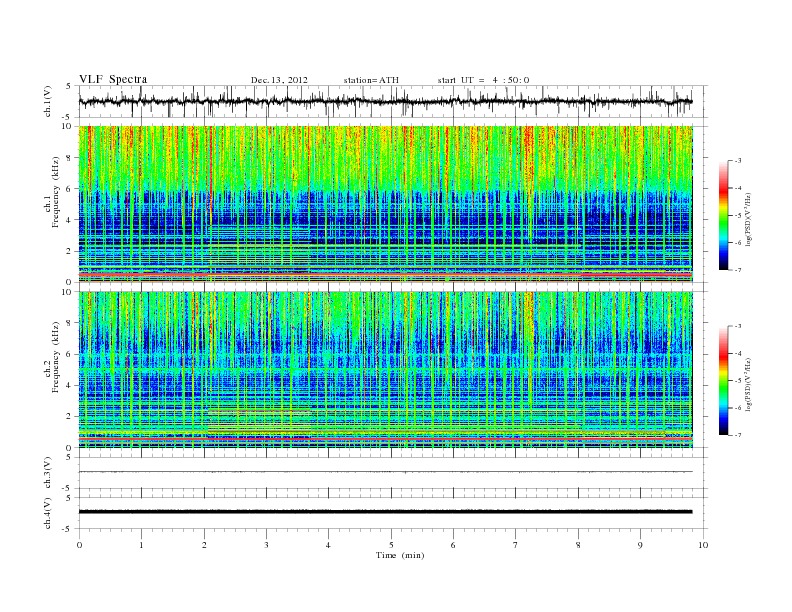Click the 'ch.1(V)' waveform axis label
Image resolution: width=792 pixels, height=612 pixels.
(47, 101)
